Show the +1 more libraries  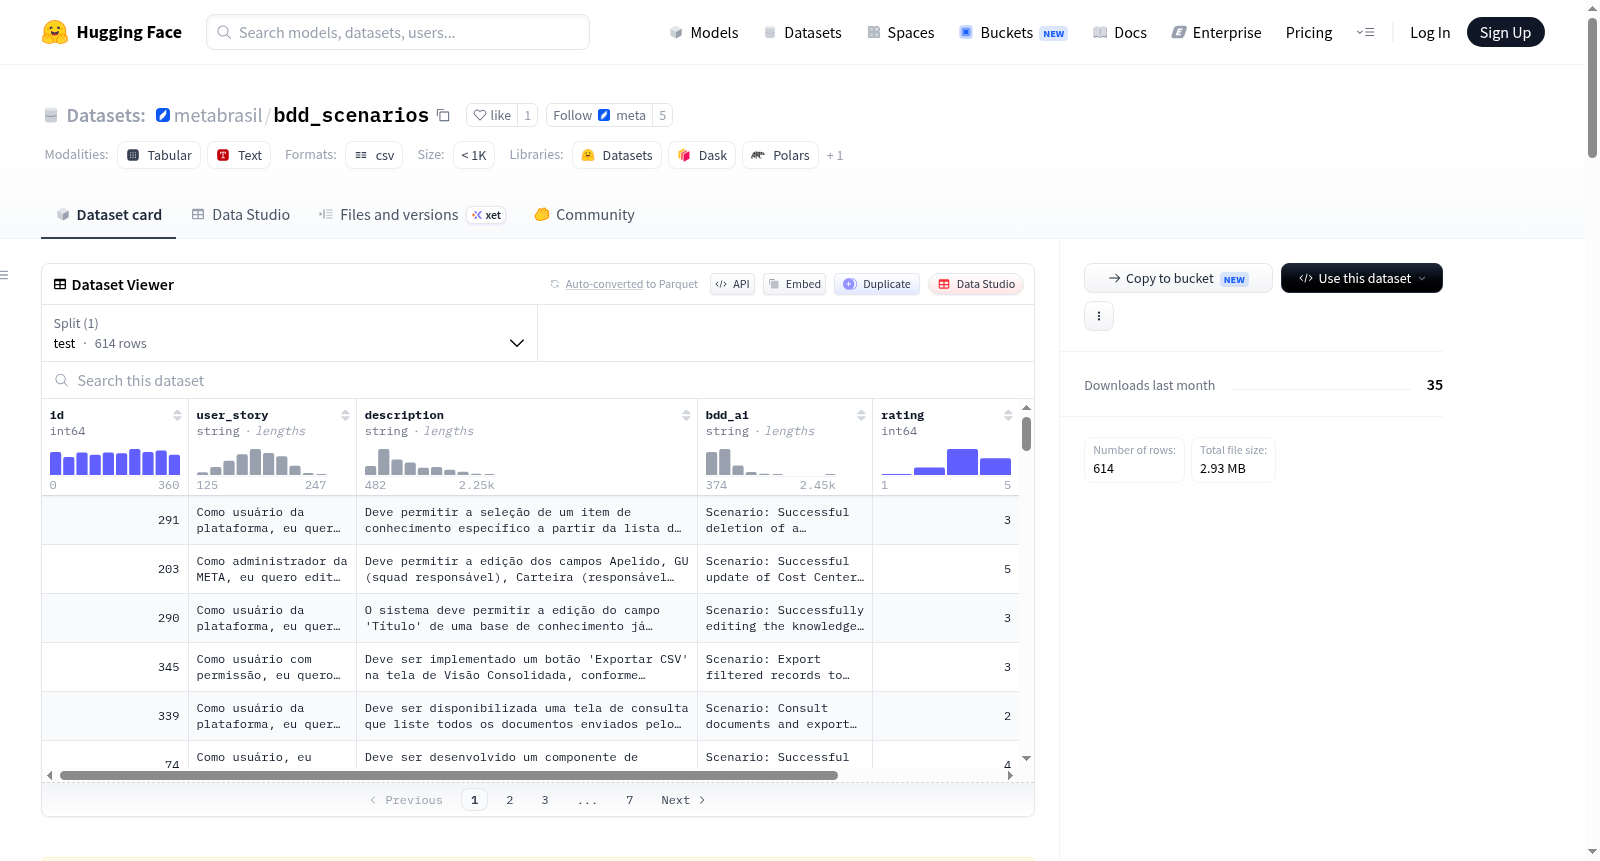click(x=835, y=155)
